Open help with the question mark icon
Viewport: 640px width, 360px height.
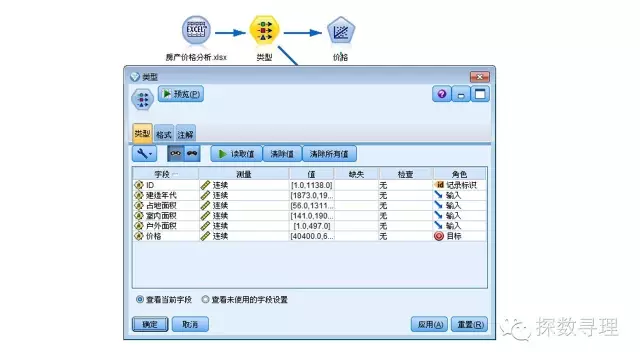coord(442,94)
